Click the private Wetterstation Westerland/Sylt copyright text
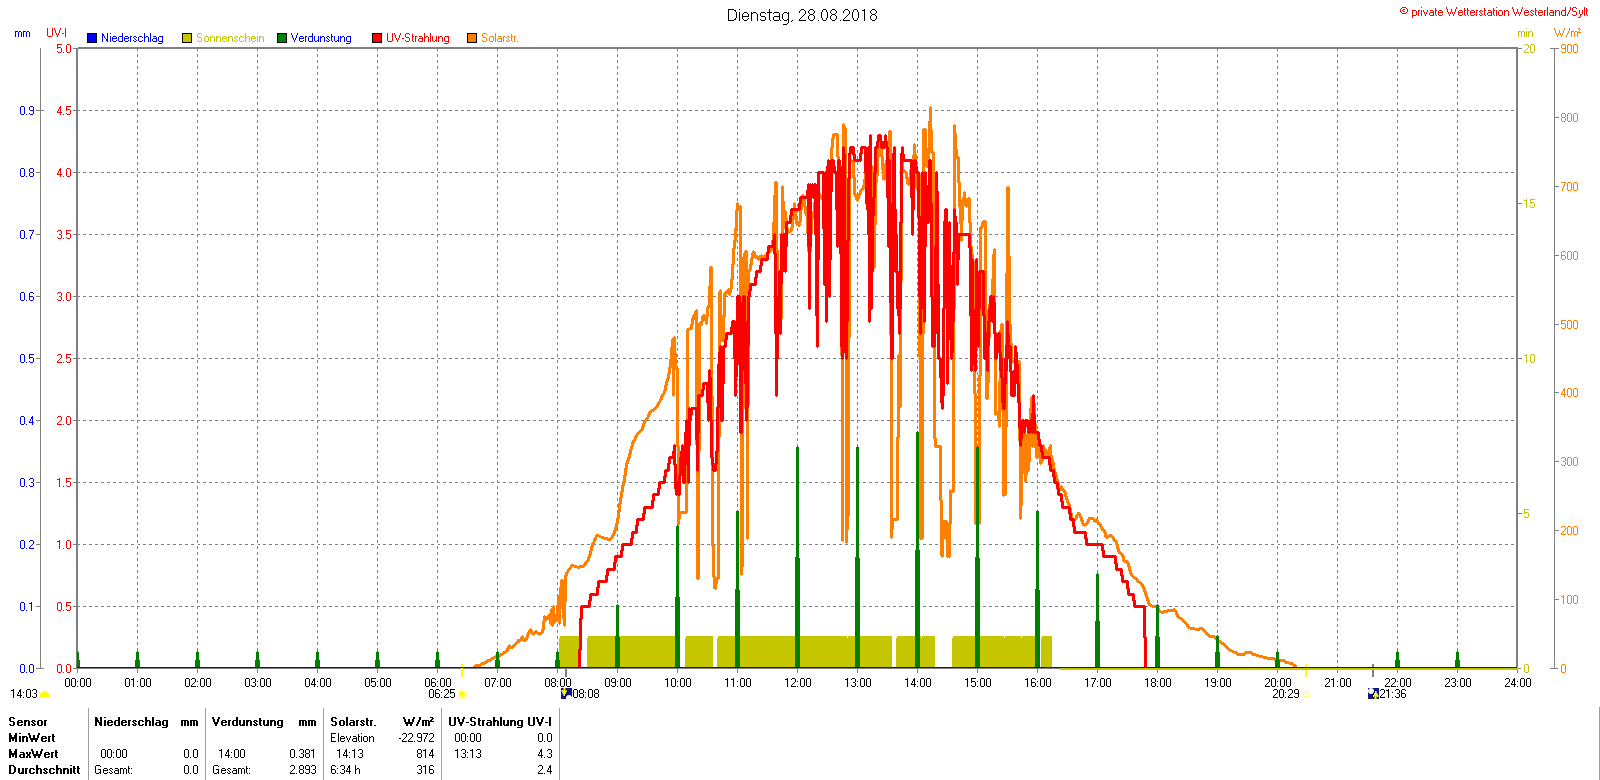The image size is (1600, 780). click(1494, 12)
